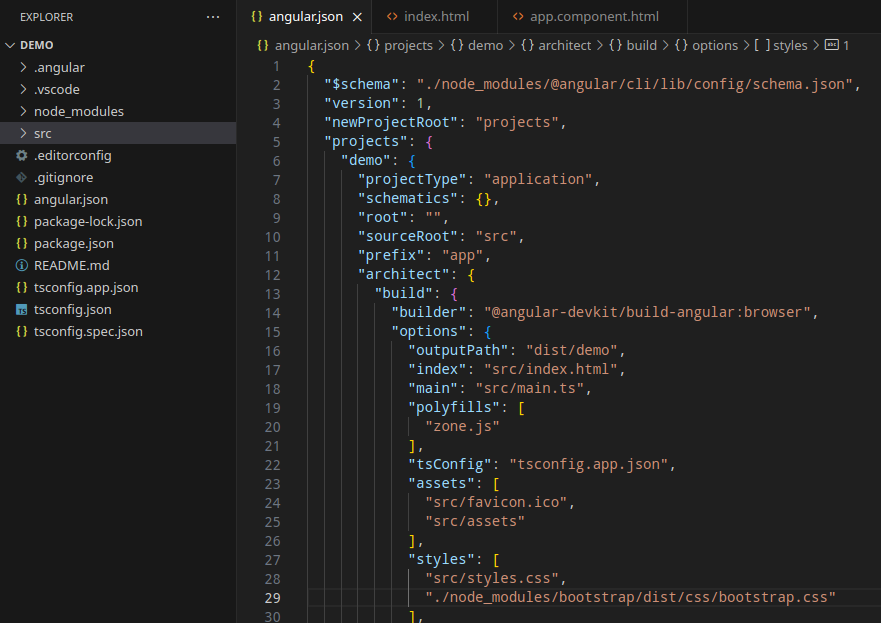Image resolution: width=881 pixels, height=623 pixels.
Task: Click the "prefix" key on line 11
Action: (390, 256)
